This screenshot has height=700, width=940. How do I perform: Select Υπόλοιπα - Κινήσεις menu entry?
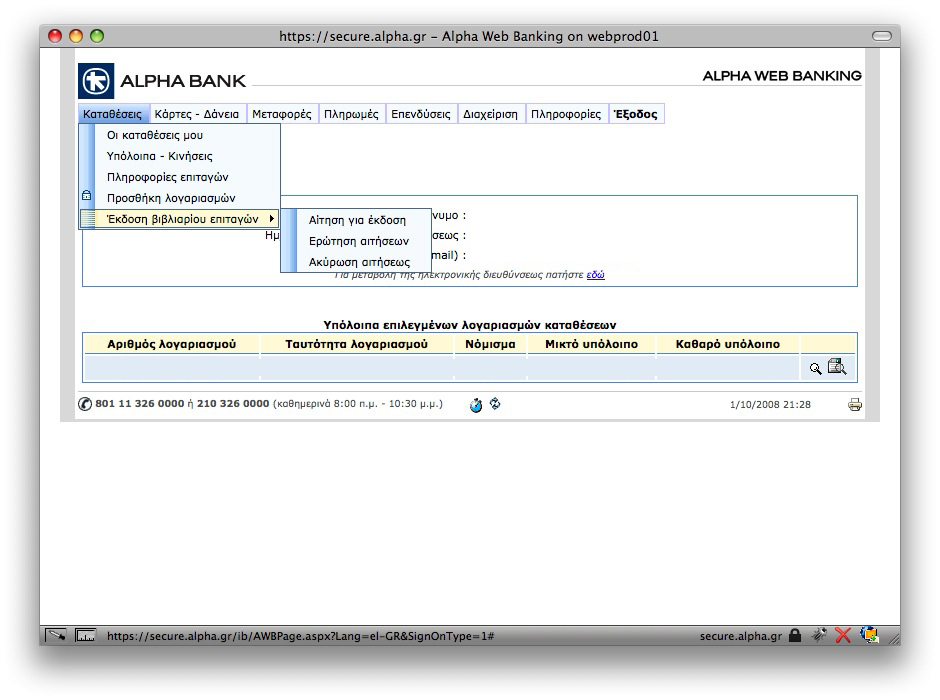[x=179, y=156]
